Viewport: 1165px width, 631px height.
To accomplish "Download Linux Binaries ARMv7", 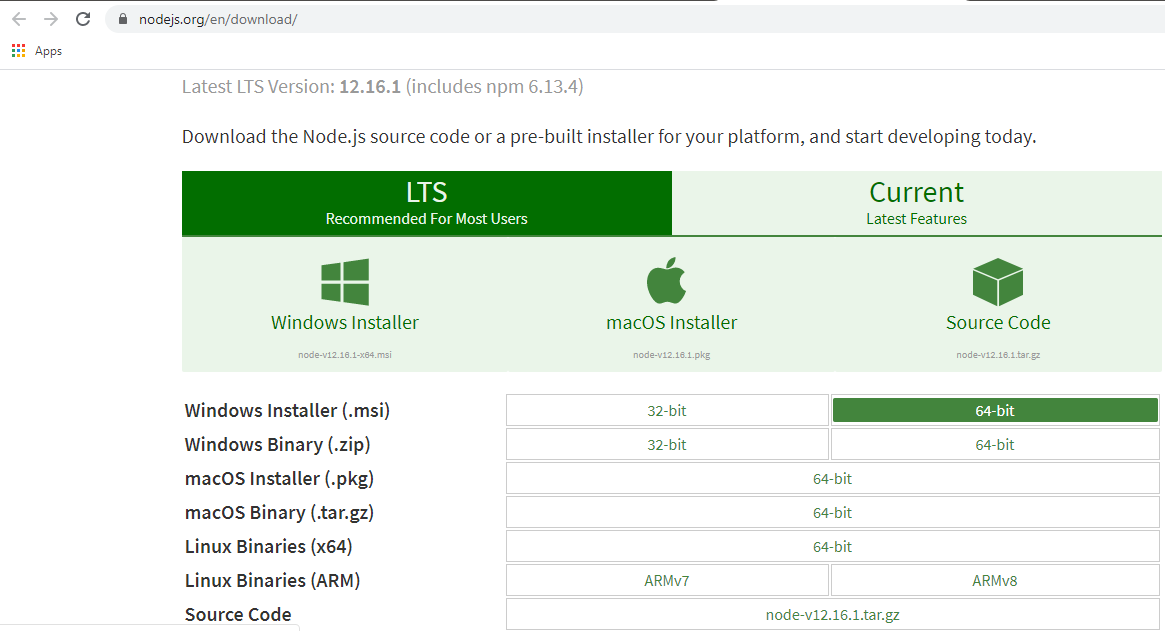I will point(667,580).
